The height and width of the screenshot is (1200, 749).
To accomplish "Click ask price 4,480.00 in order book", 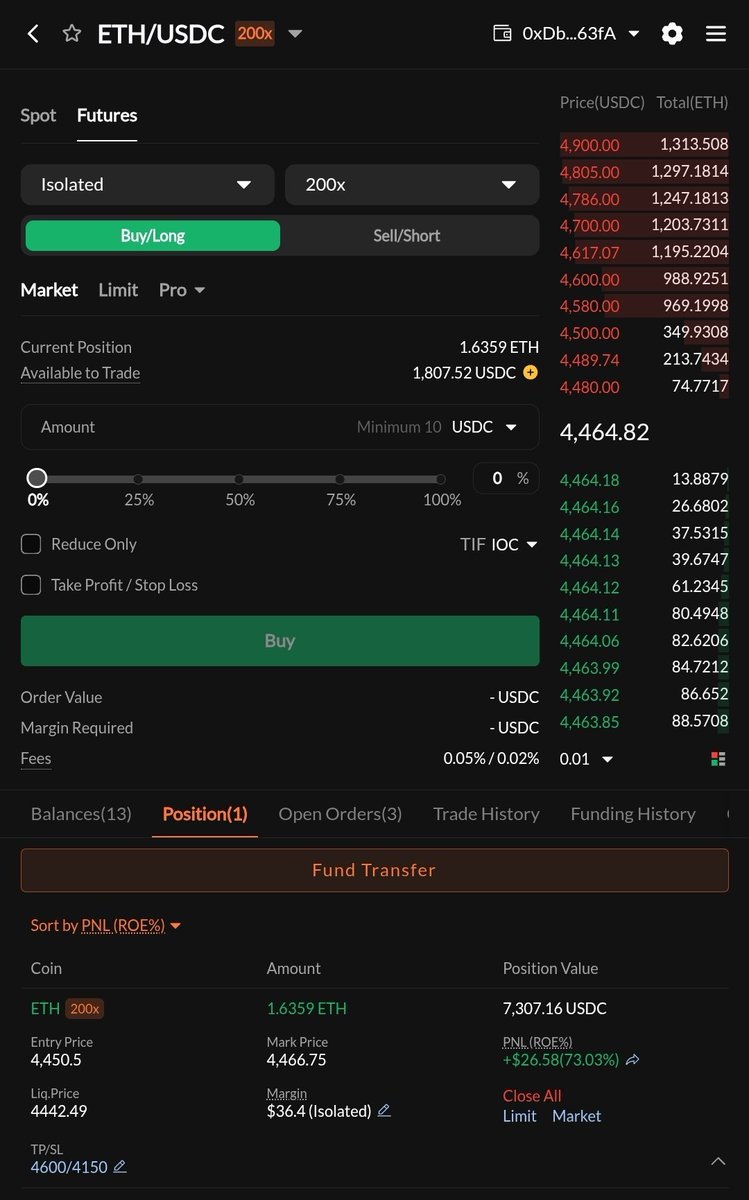I will point(590,388).
